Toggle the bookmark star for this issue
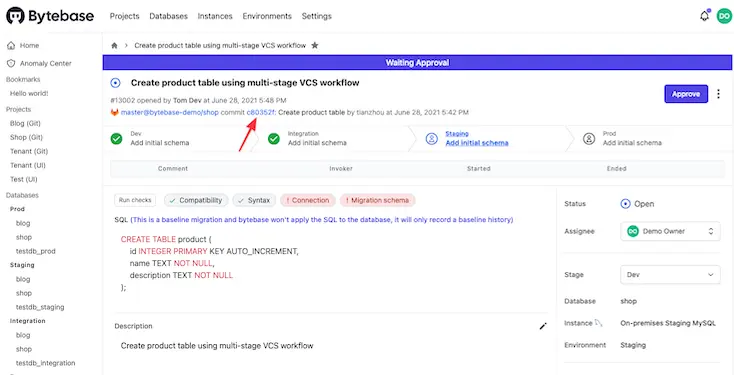Screen dimensions: 734x375 315,45
